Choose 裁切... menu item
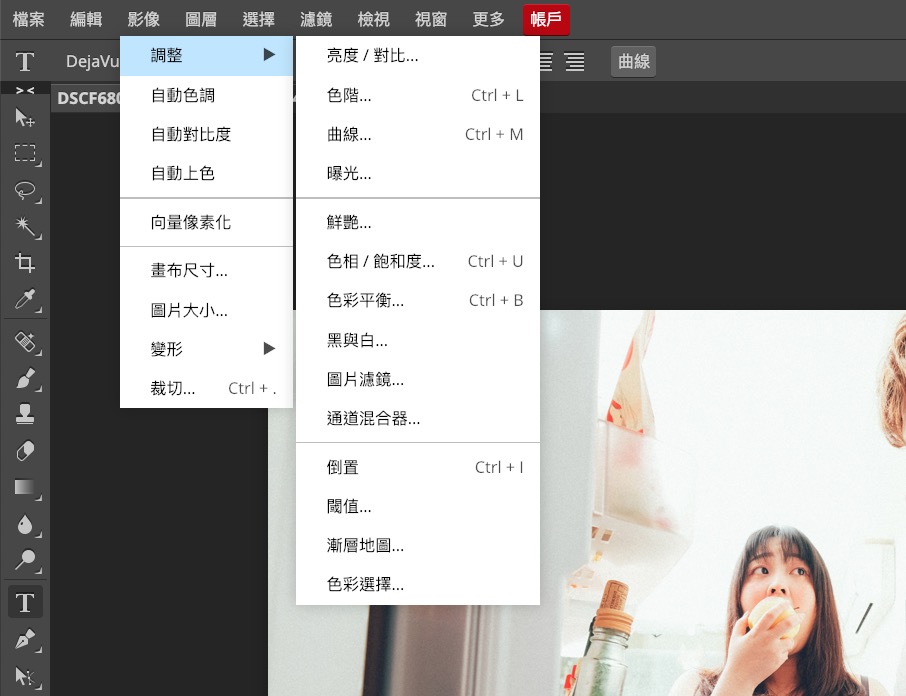 coord(206,388)
